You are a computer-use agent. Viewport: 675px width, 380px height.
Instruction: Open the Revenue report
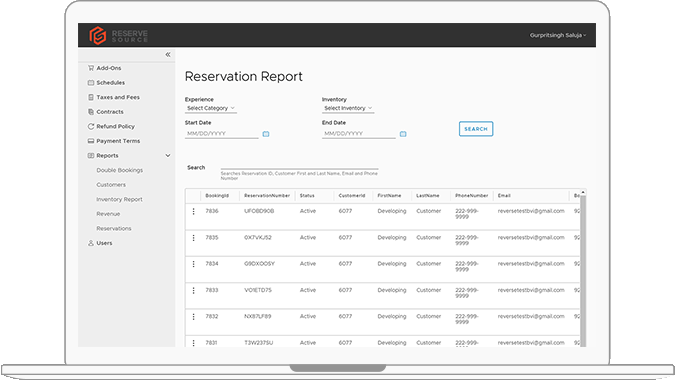(x=108, y=214)
